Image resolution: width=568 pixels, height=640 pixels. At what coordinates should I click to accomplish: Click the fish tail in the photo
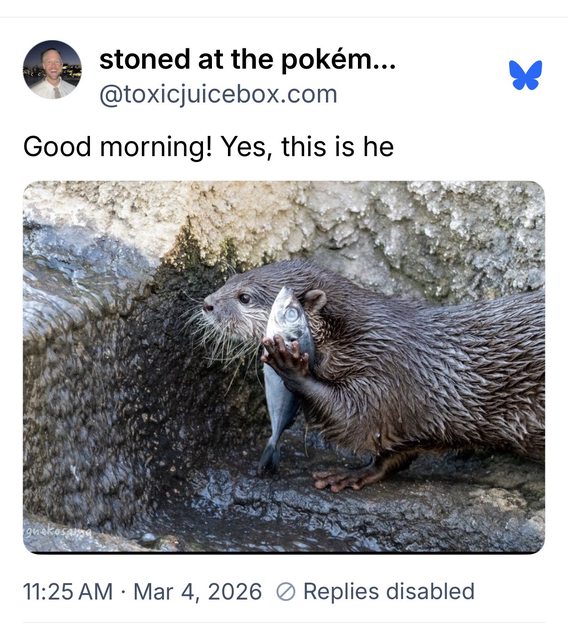269,457
